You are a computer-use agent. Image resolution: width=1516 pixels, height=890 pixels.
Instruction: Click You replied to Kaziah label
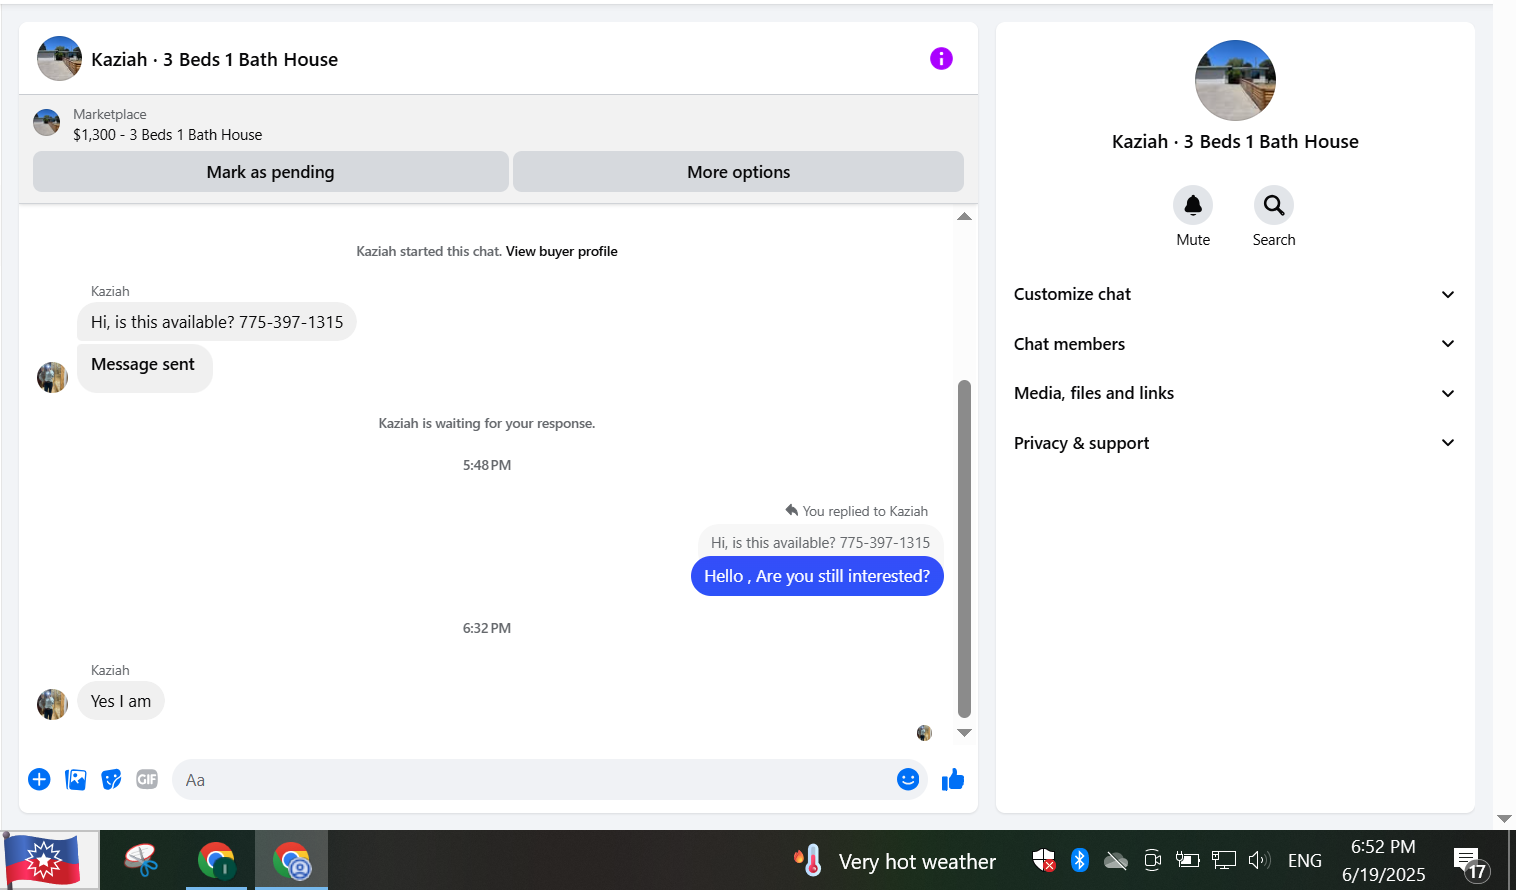coord(857,511)
